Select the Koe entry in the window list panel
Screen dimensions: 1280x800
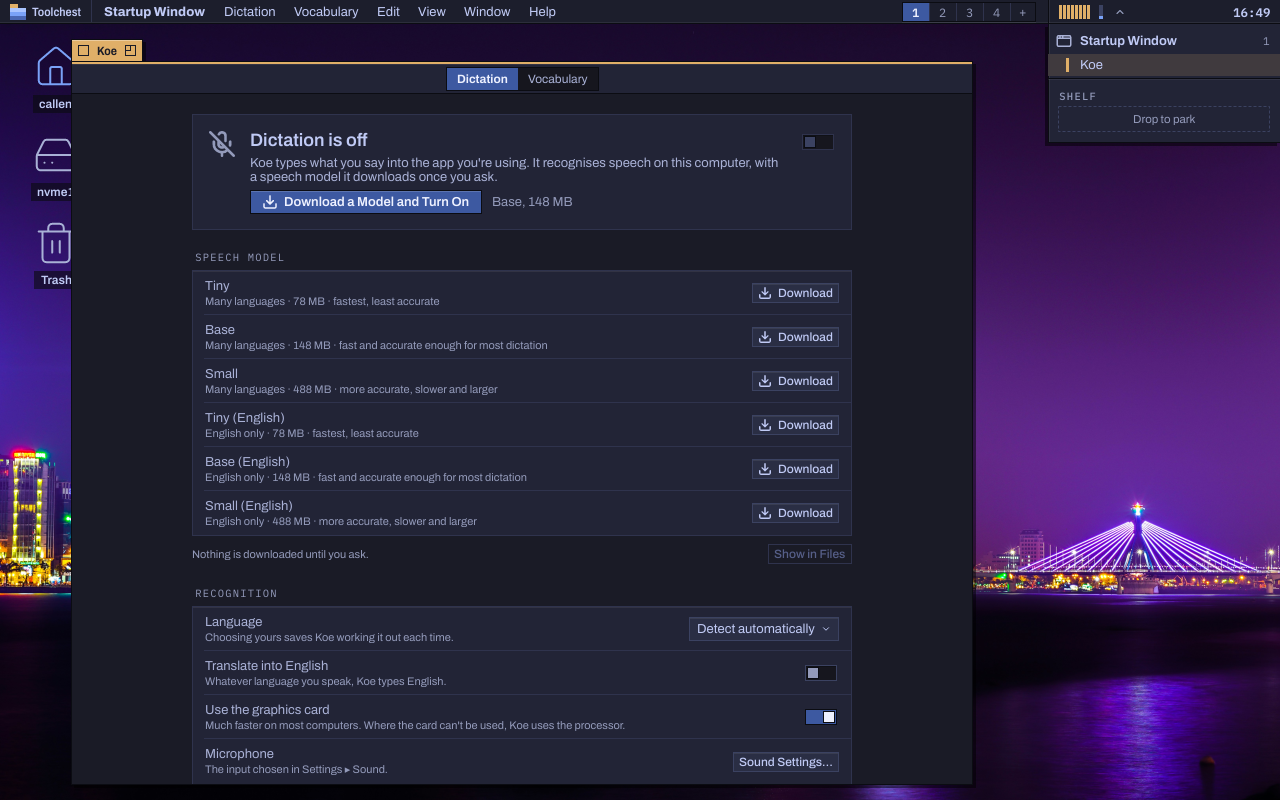point(1164,65)
